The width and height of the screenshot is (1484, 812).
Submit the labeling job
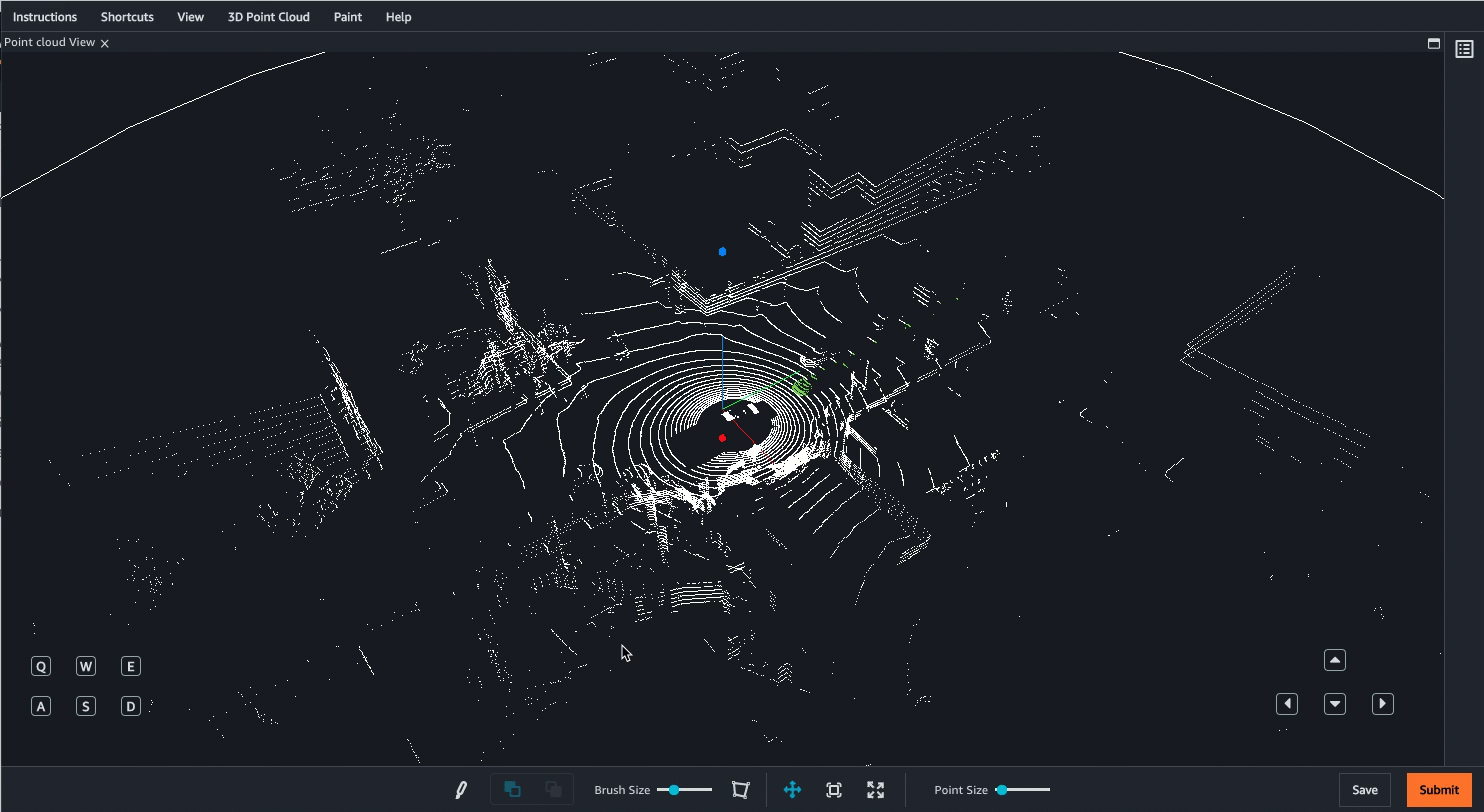(1438, 789)
